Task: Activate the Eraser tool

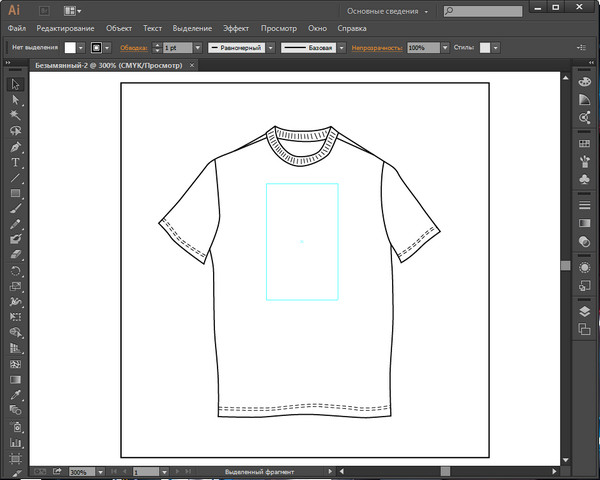Action: coord(16,255)
